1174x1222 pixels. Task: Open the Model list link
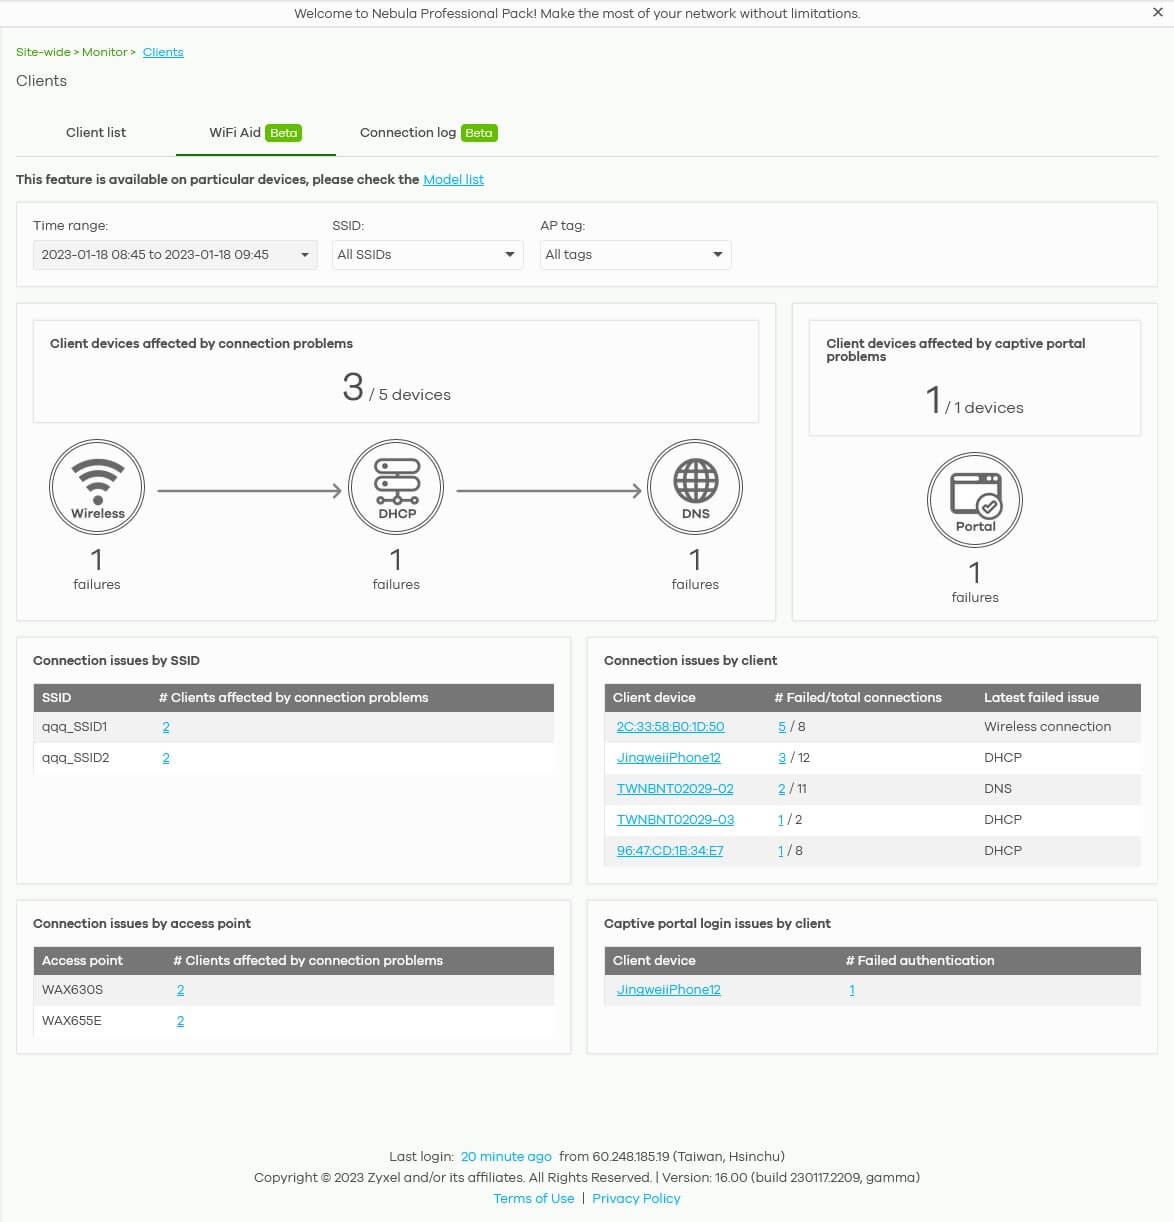(453, 180)
